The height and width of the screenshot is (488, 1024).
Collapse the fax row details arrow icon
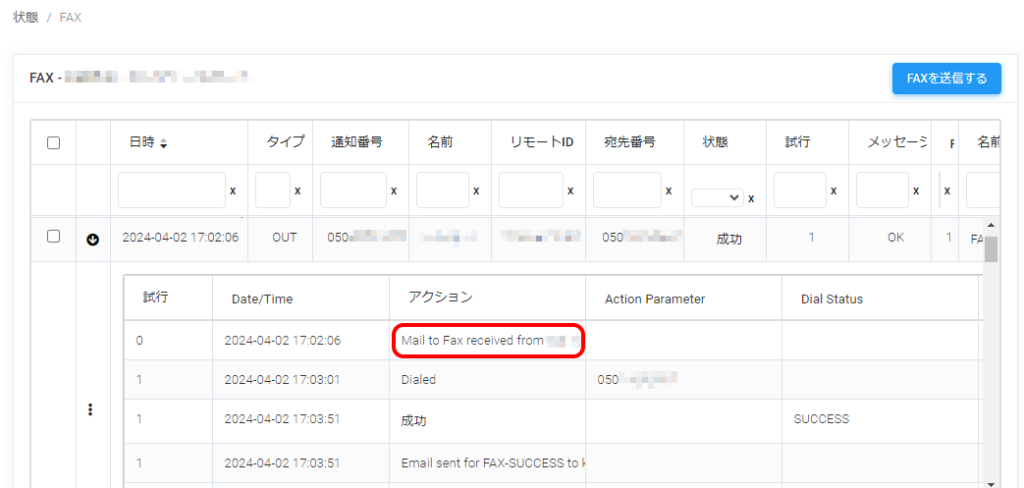pyautogui.click(x=93, y=239)
